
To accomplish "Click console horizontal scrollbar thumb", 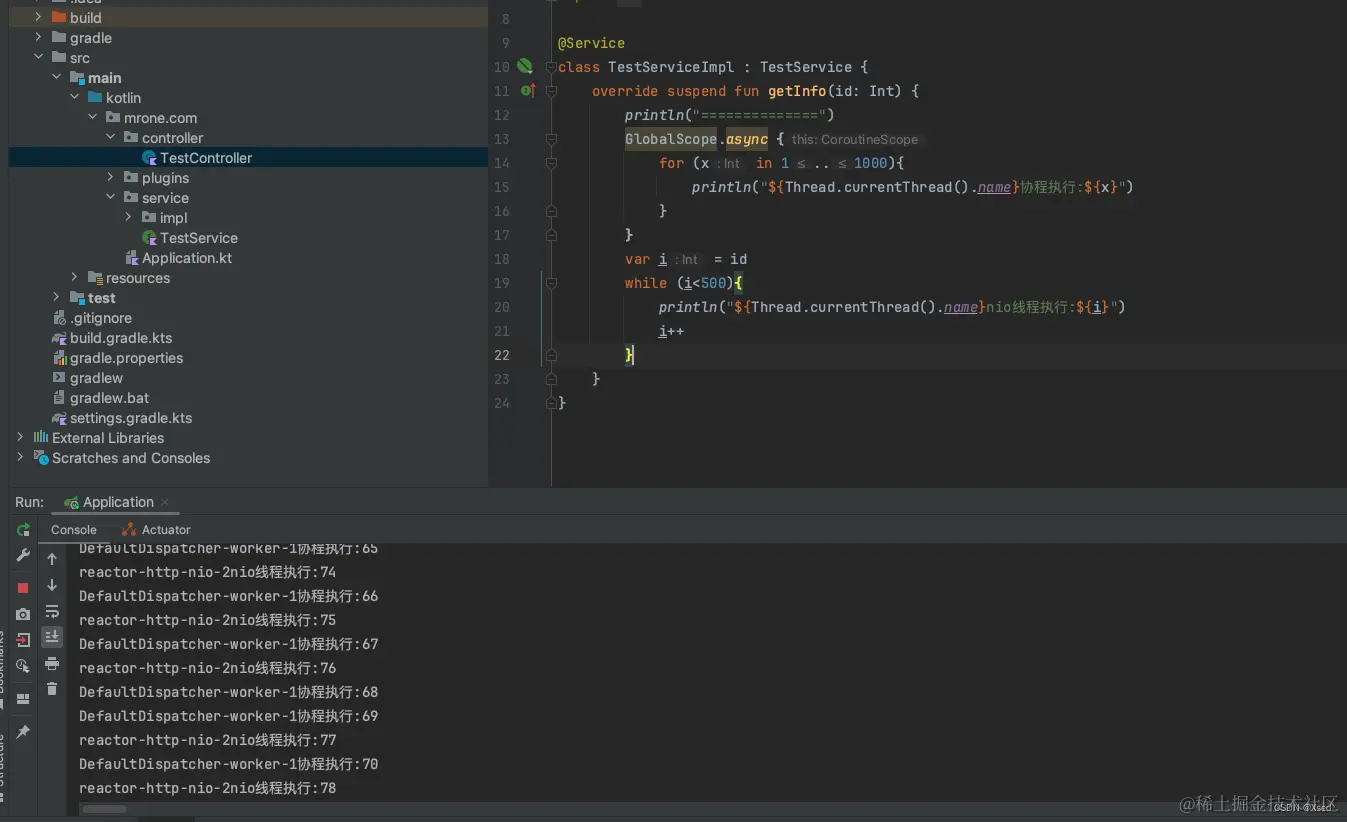I will pyautogui.click(x=104, y=808).
